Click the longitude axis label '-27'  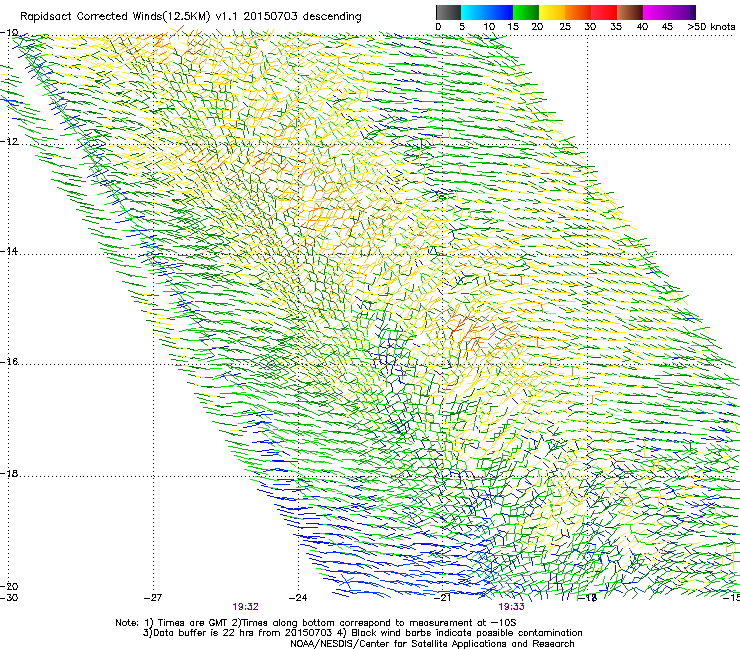pyautogui.click(x=153, y=598)
